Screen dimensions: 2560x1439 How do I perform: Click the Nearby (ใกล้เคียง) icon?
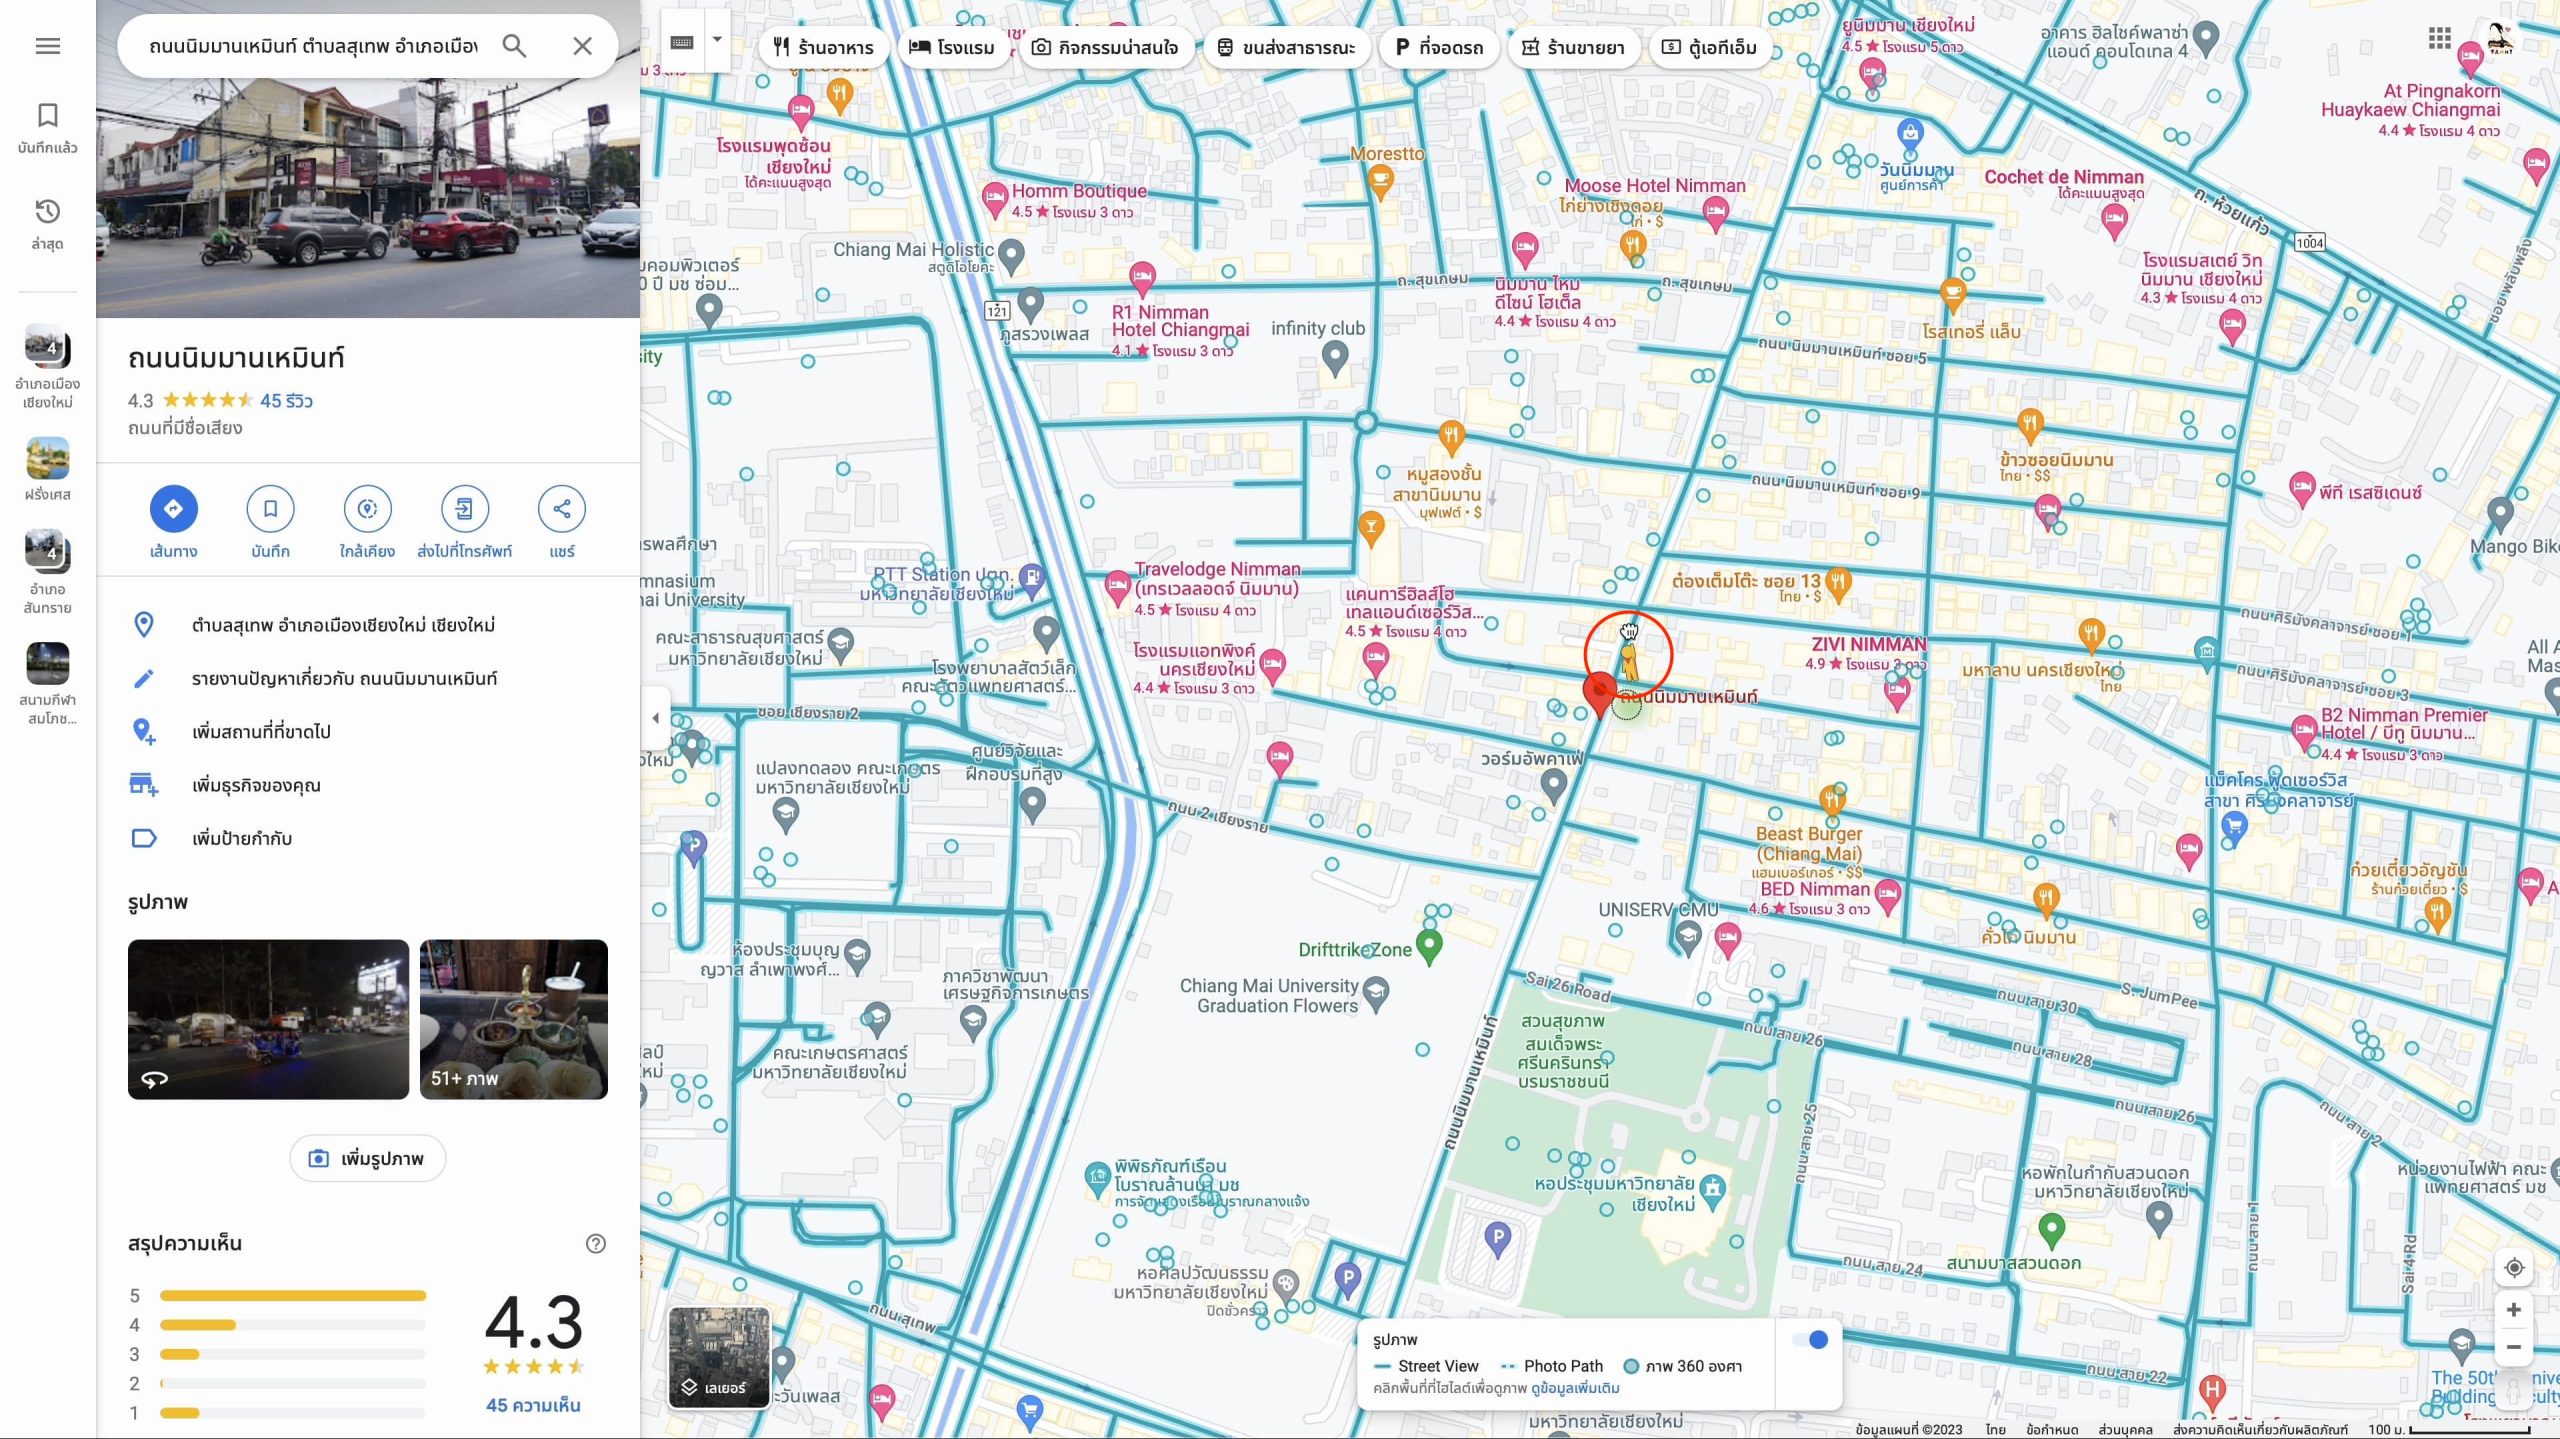coord(367,509)
